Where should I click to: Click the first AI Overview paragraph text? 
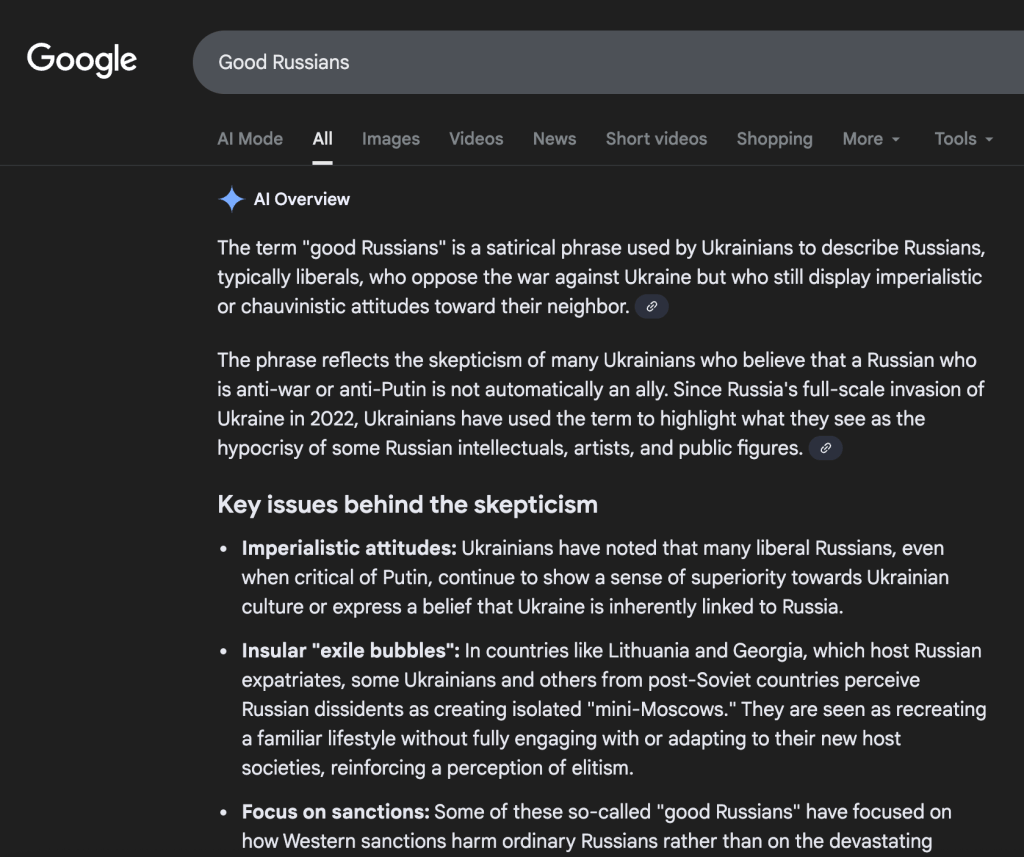click(x=599, y=277)
